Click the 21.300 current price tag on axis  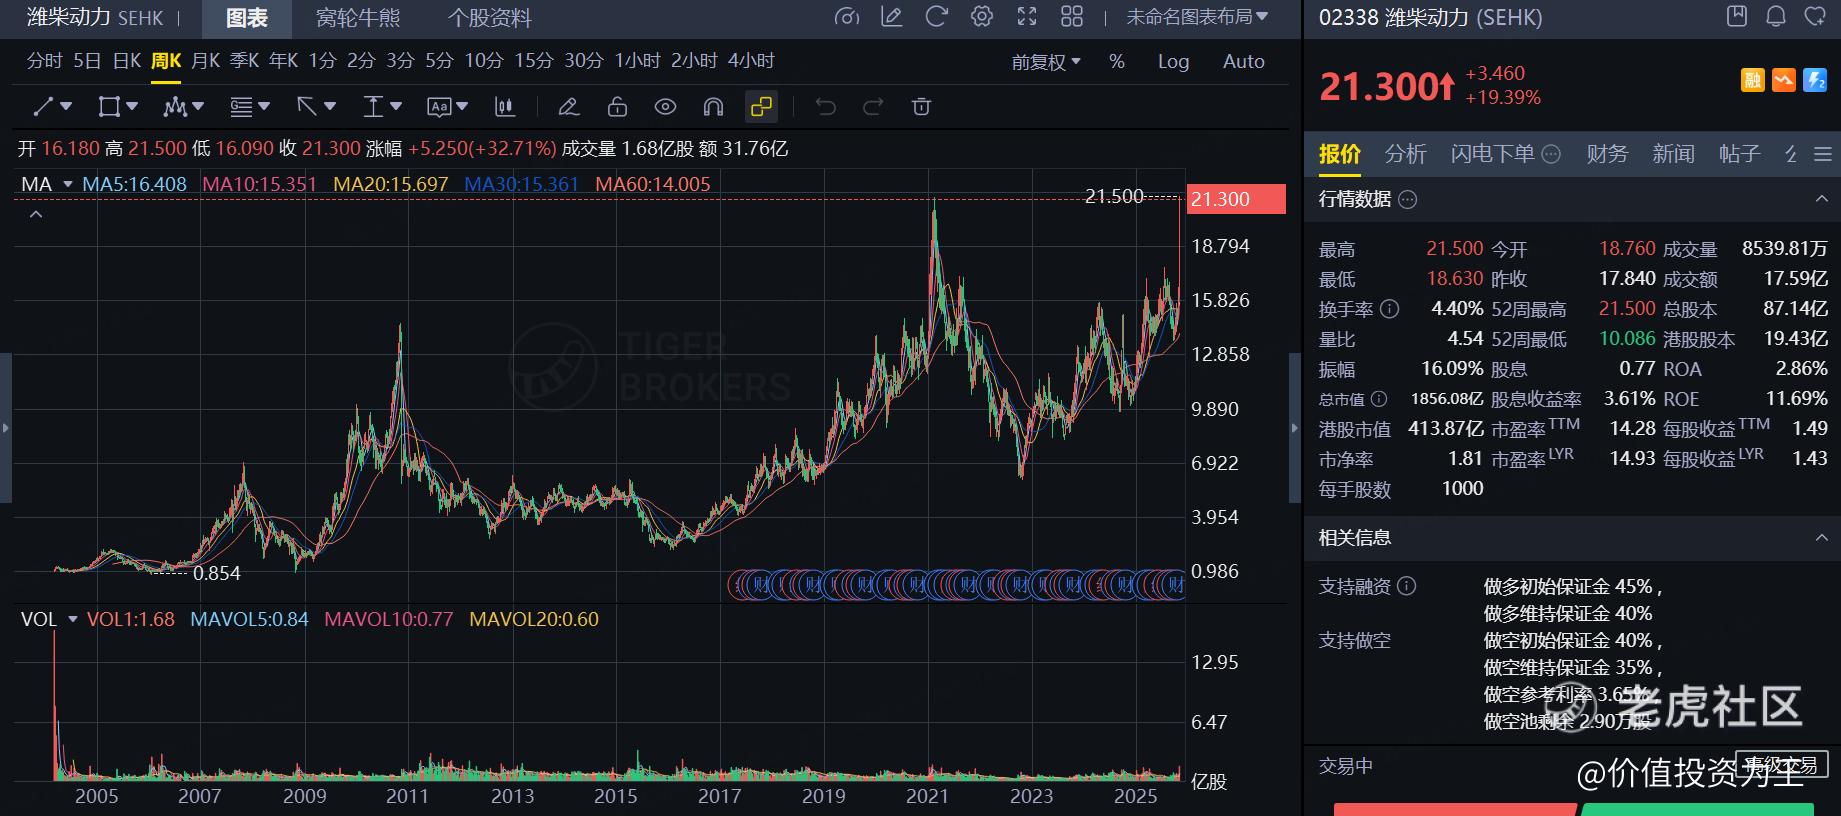click(1235, 199)
